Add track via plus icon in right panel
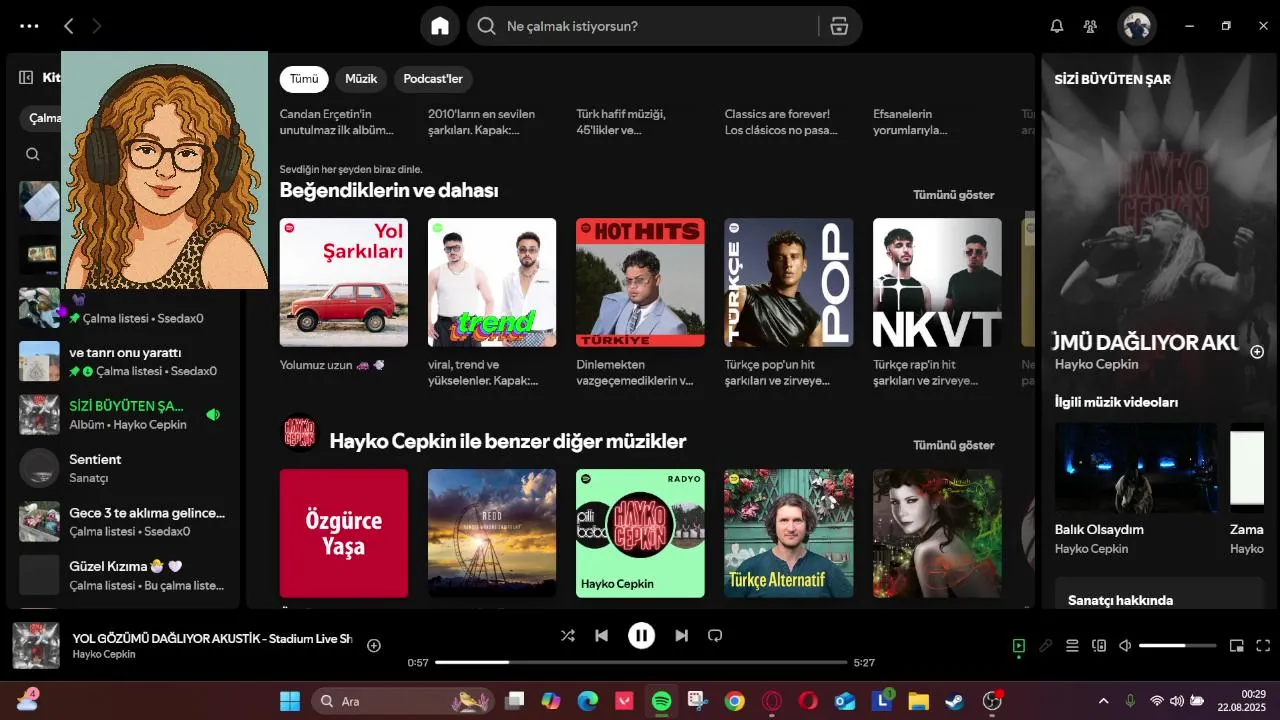 pyautogui.click(x=1257, y=352)
